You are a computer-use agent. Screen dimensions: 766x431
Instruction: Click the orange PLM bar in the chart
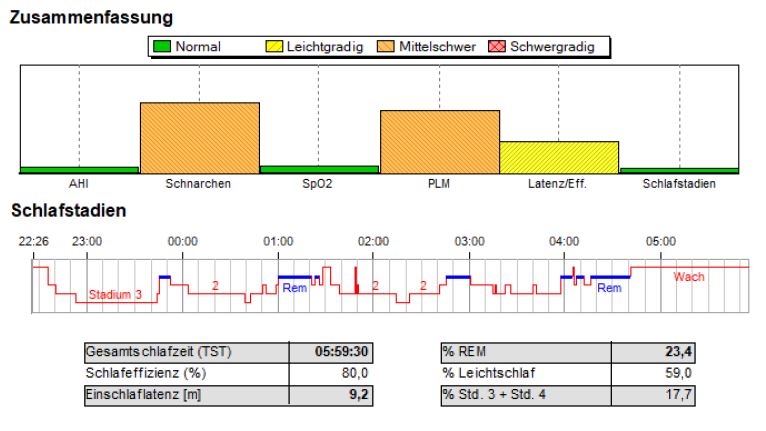click(439, 141)
